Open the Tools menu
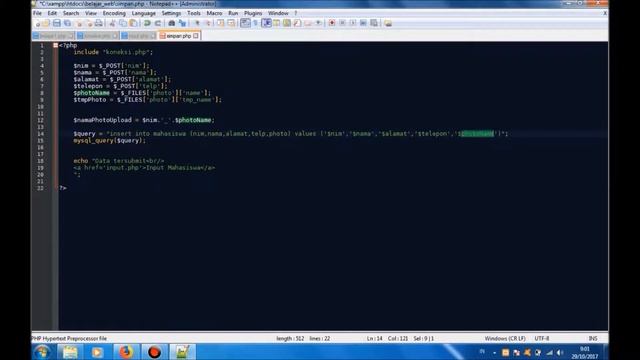 pyautogui.click(x=194, y=13)
